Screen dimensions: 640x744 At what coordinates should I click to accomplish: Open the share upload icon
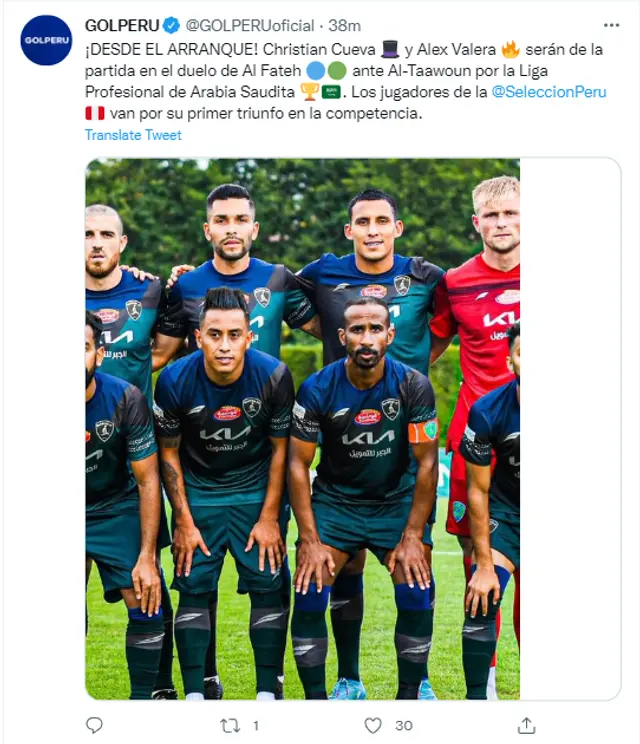click(526, 725)
